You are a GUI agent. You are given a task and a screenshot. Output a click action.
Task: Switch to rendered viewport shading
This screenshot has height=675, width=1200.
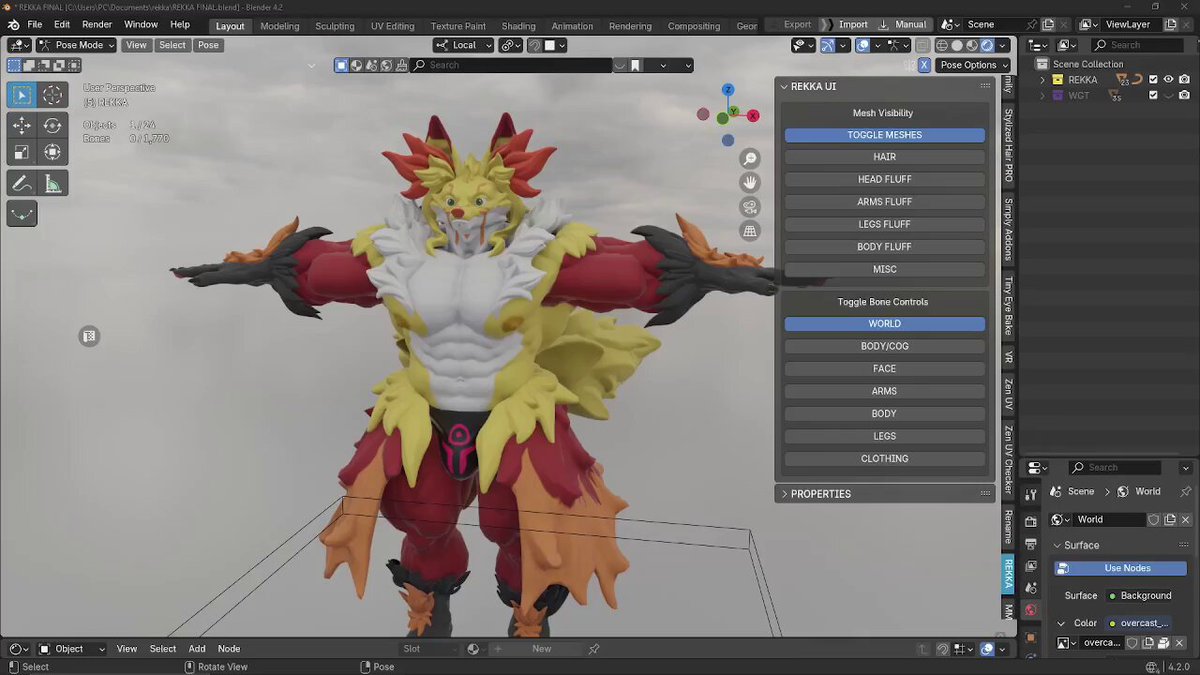tap(987, 45)
